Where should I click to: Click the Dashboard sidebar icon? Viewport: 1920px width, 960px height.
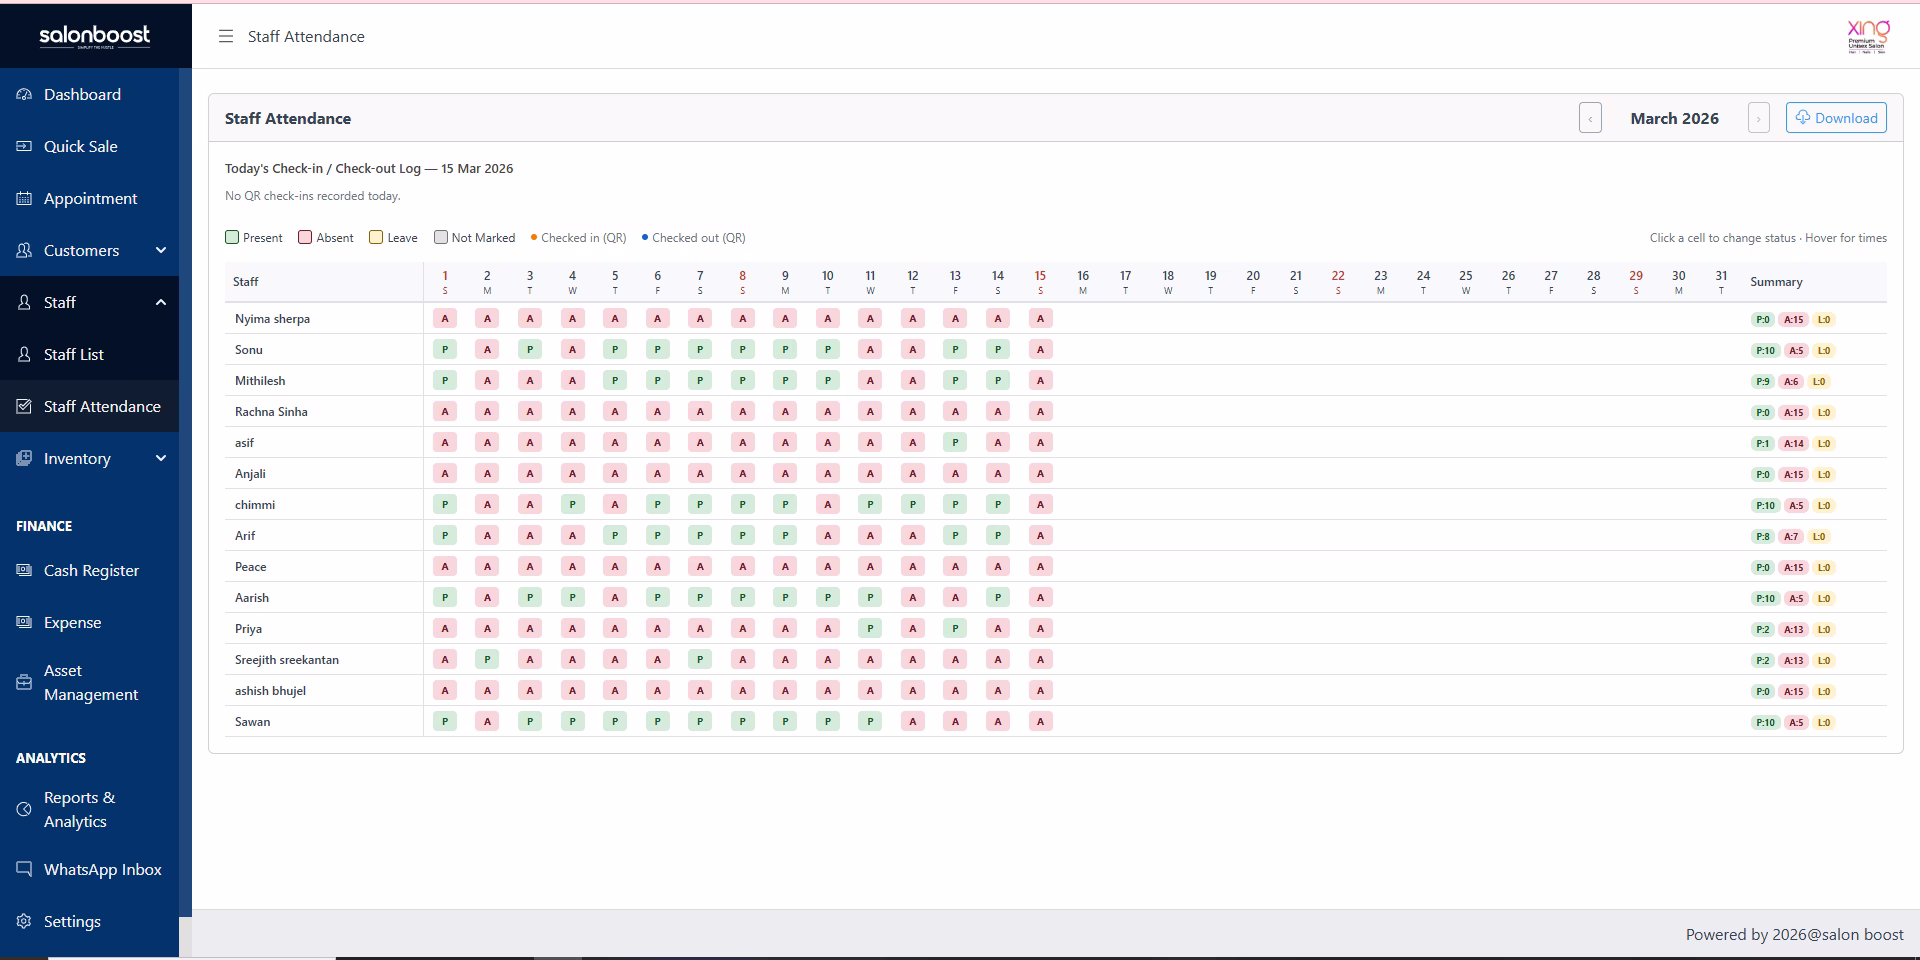pos(24,94)
